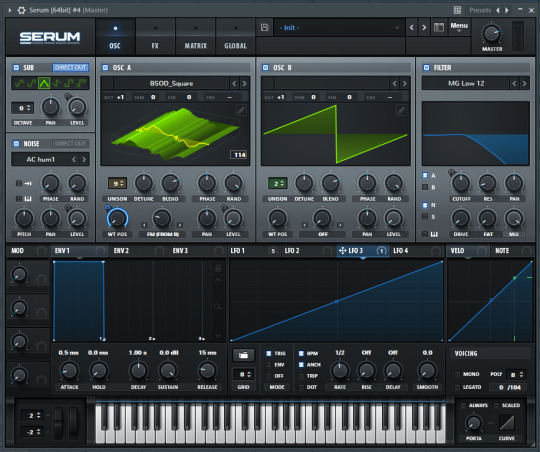Click the LFO 3 move/drag crosshair icon

point(342,250)
